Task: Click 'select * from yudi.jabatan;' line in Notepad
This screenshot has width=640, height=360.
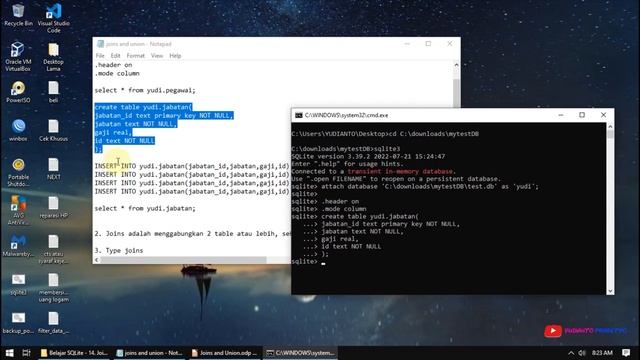Action: [x=145, y=208]
